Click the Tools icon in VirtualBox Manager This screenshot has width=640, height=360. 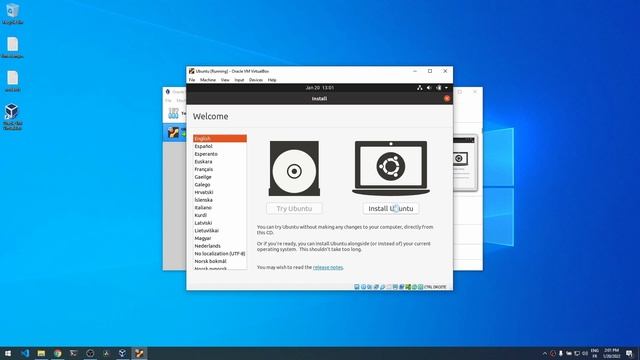pyautogui.click(x=173, y=113)
